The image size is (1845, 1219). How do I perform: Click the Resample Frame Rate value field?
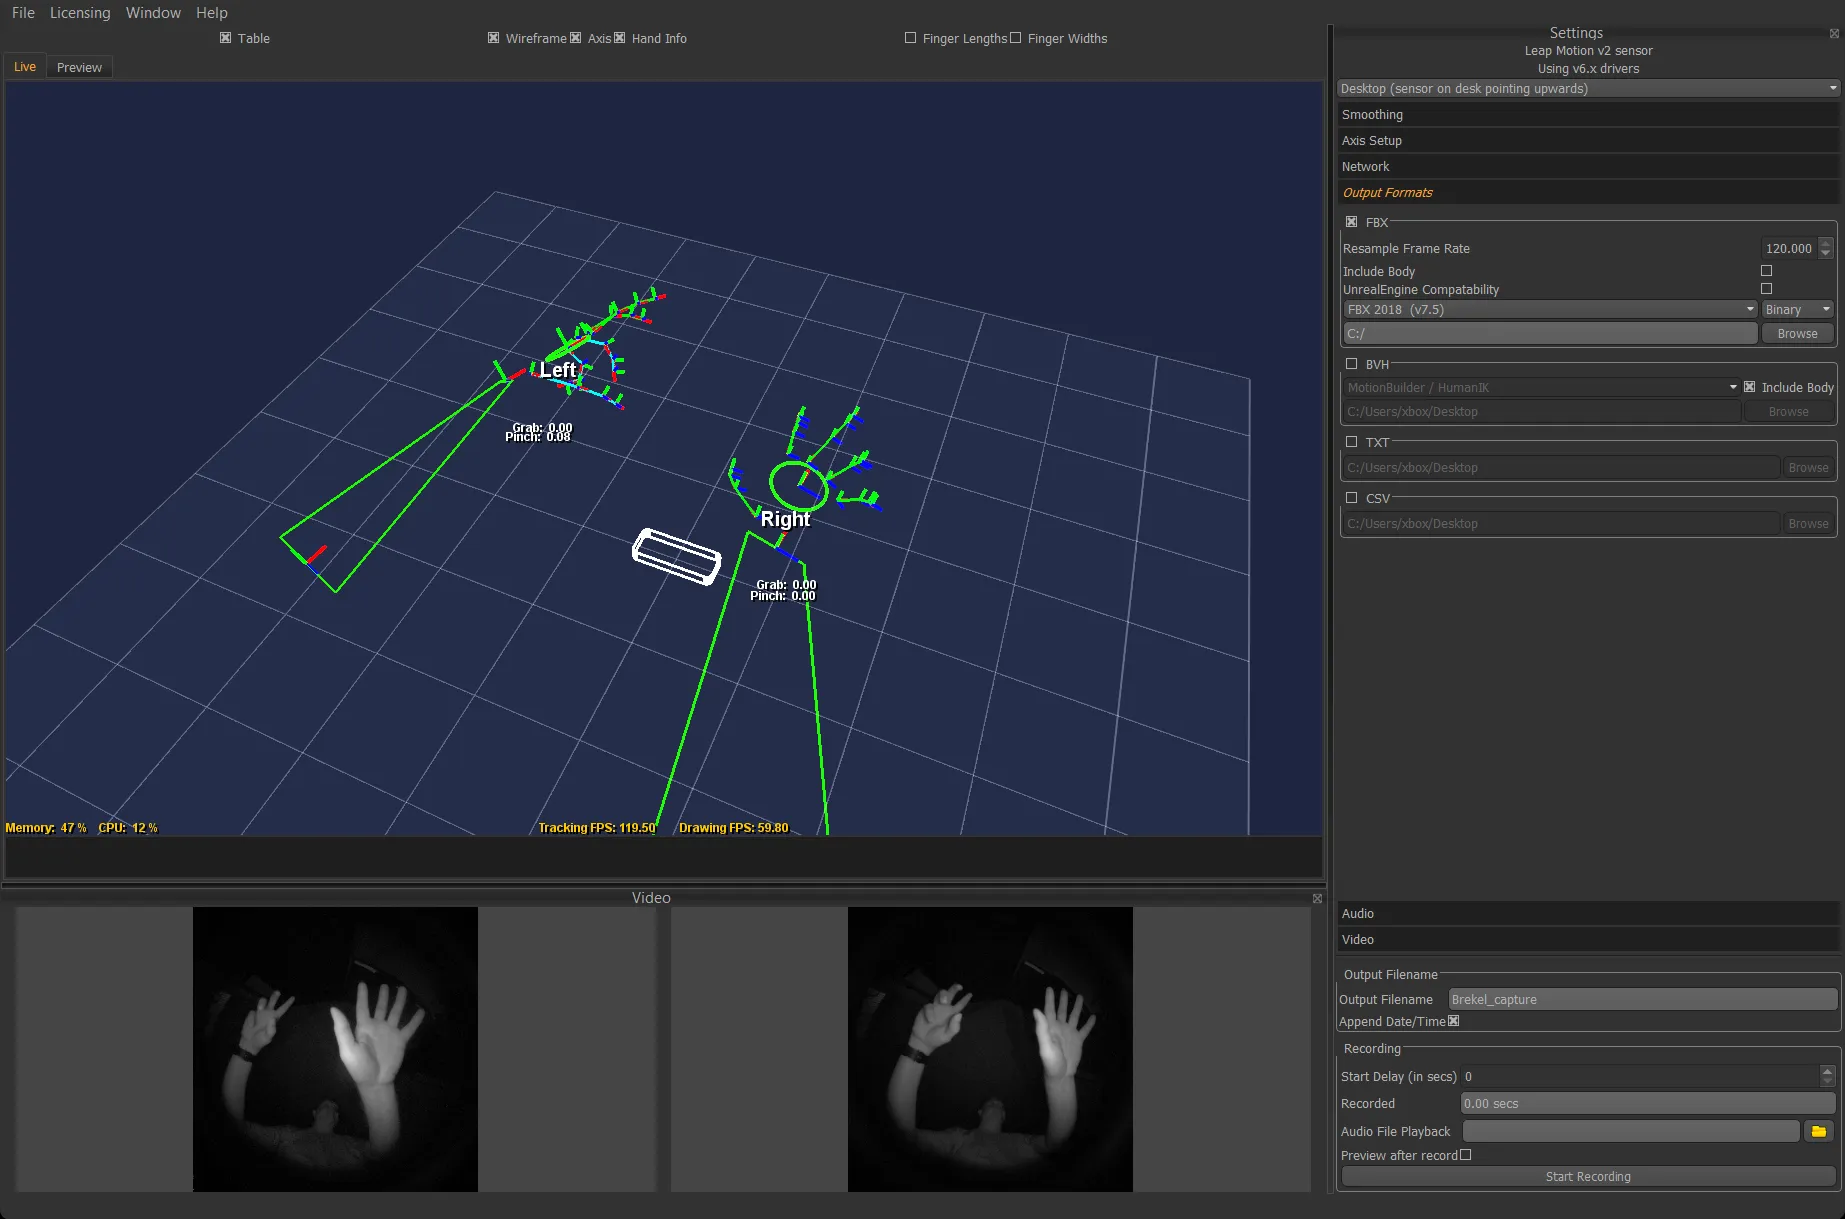tap(1788, 248)
